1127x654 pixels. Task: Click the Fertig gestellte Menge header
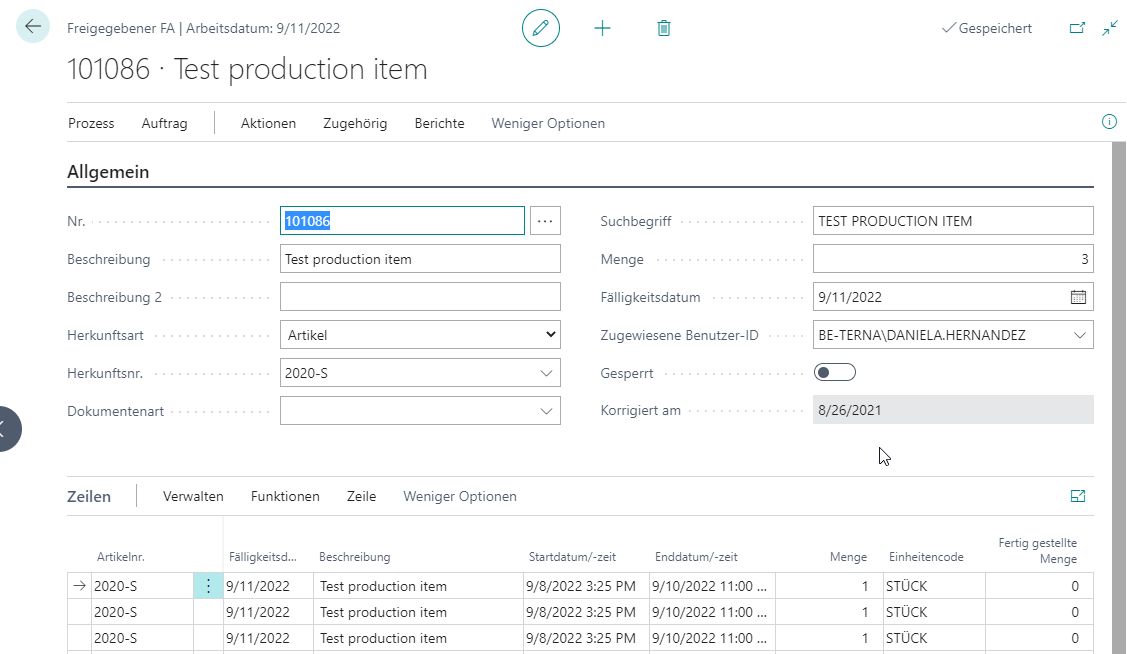(1037, 551)
